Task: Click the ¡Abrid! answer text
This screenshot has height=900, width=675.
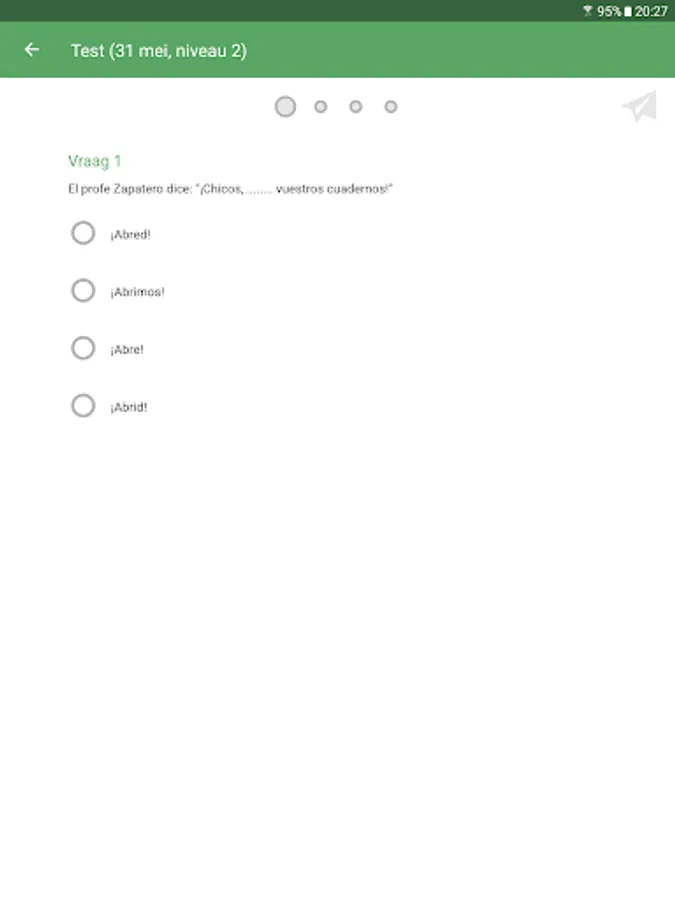Action: tap(129, 407)
